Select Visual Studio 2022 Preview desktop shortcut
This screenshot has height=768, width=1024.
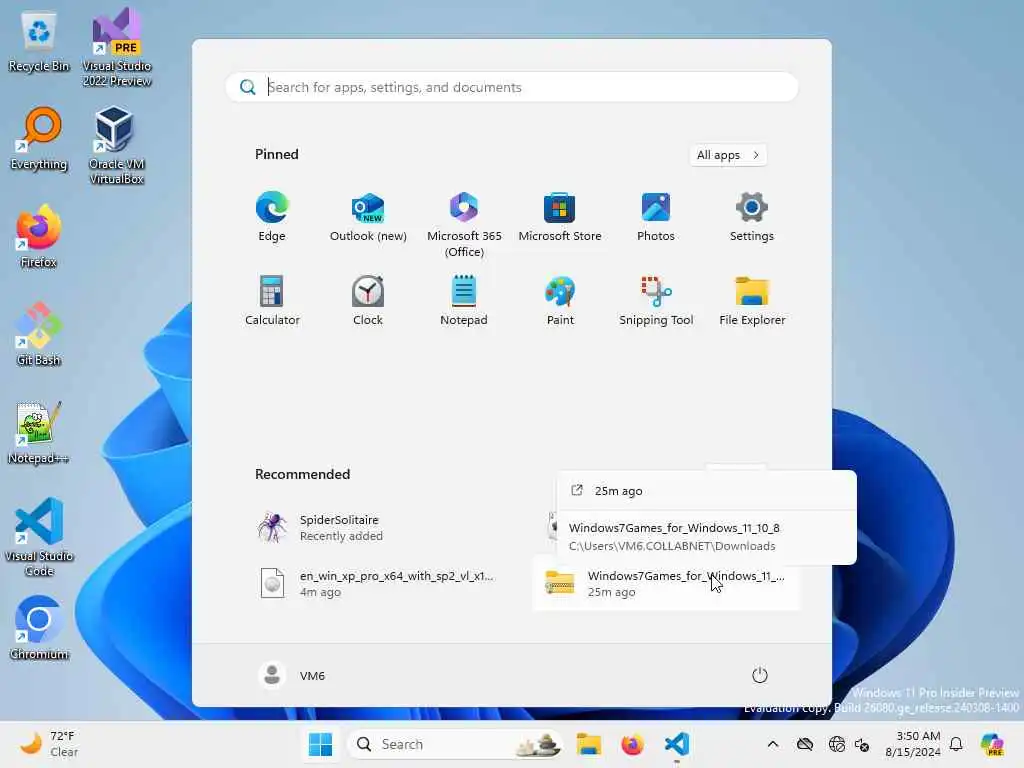pyautogui.click(x=117, y=47)
